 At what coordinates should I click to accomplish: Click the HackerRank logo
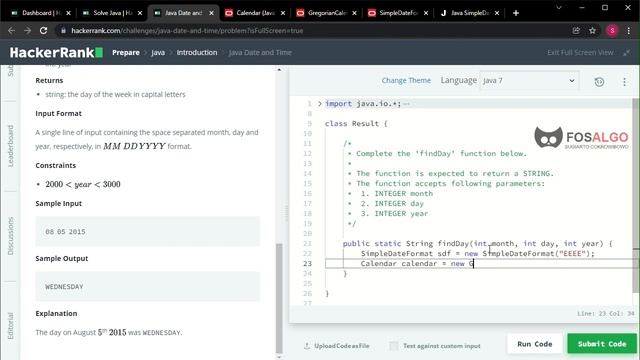[56, 52]
